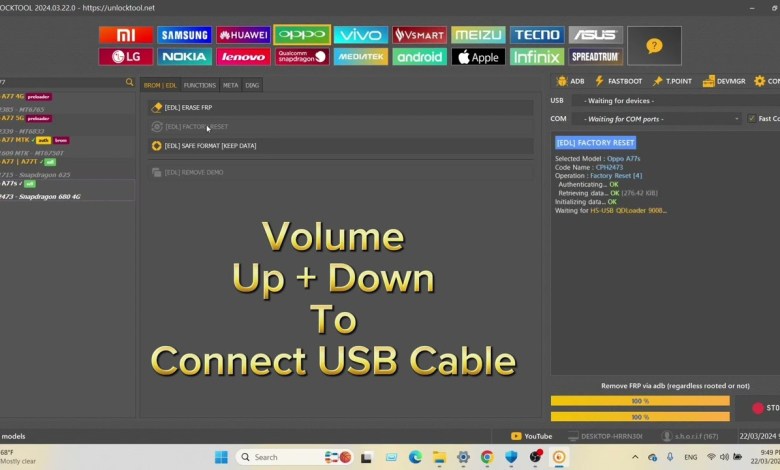The height and width of the screenshot is (470, 780).
Task: Click the taskbar Search box
Action: click(294, 457)
